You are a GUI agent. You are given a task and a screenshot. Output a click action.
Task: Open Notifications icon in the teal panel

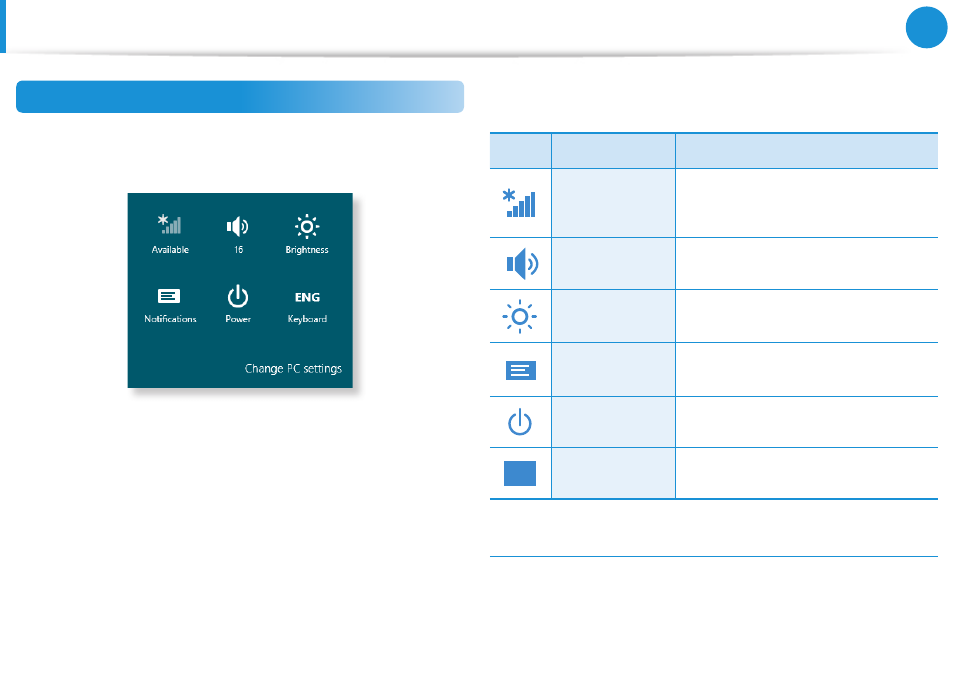169,296
